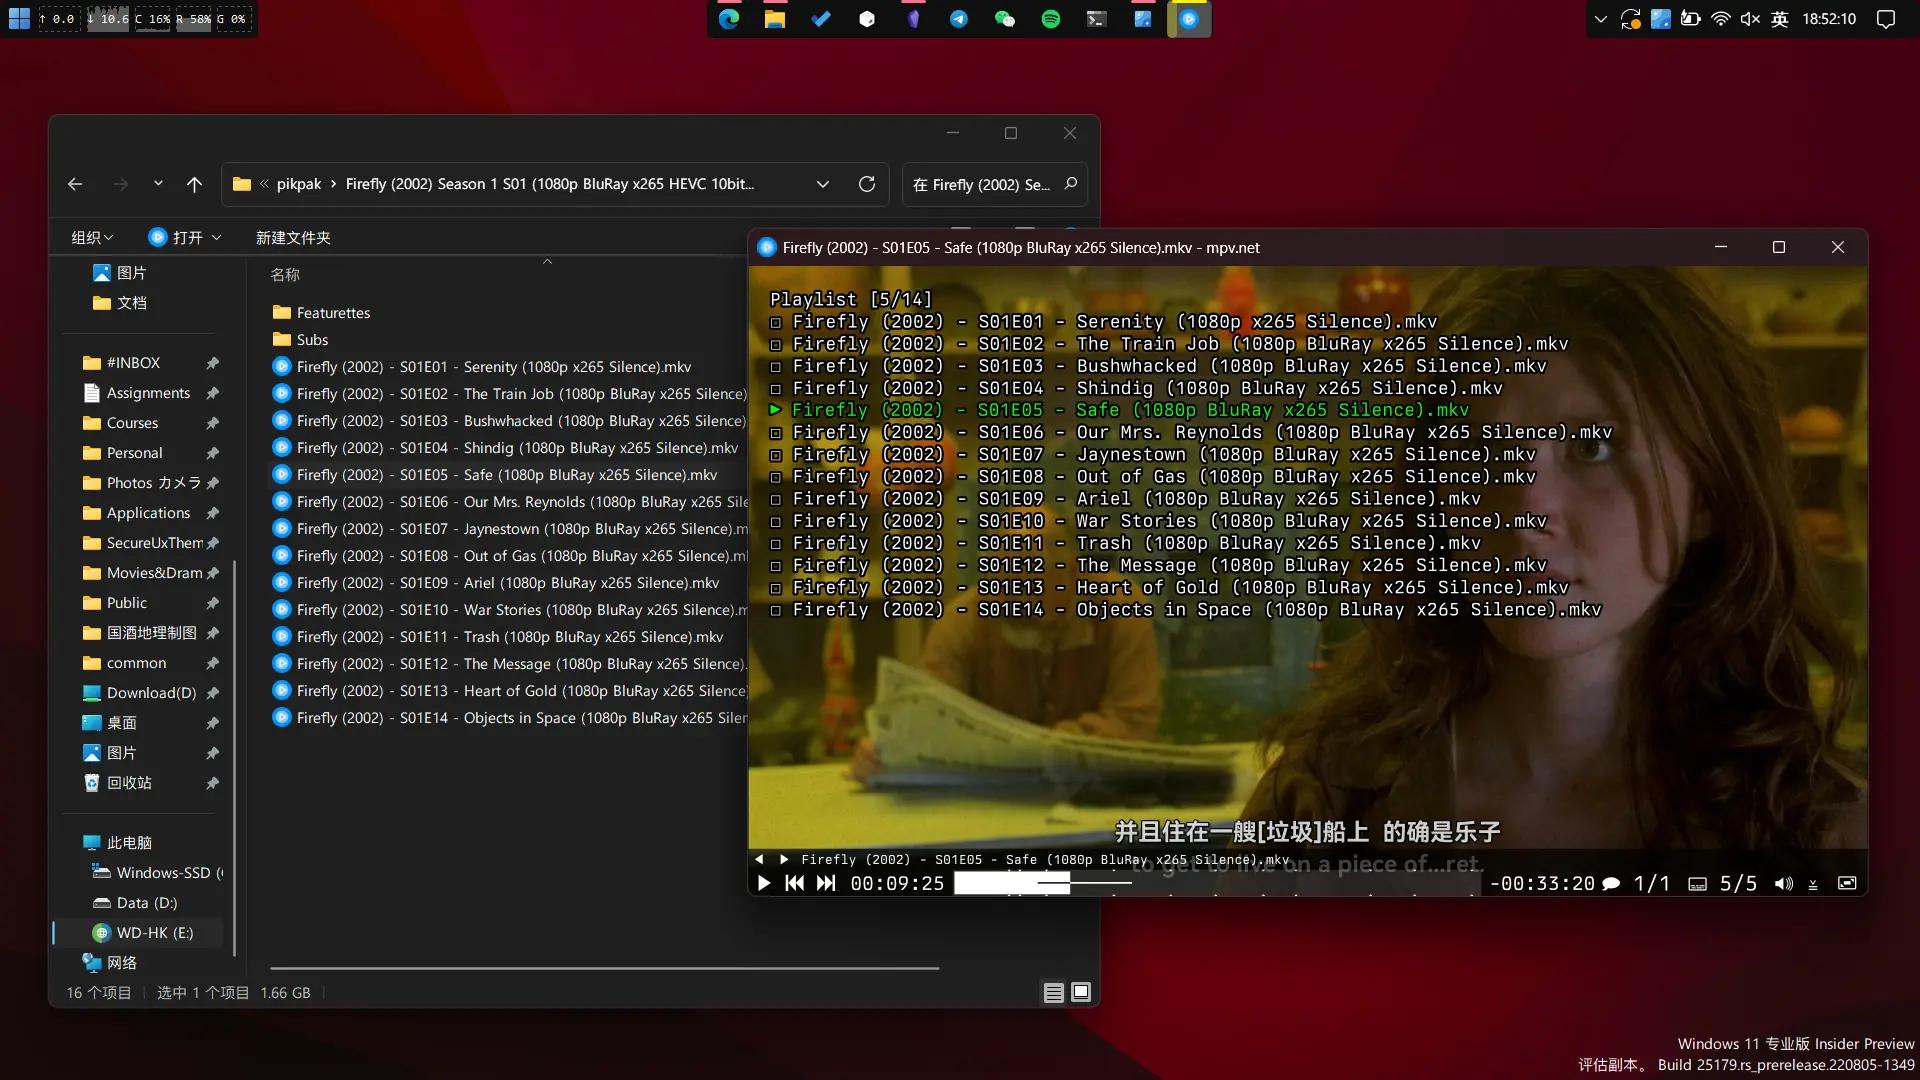Open the 组织 menu

[92, 237]
